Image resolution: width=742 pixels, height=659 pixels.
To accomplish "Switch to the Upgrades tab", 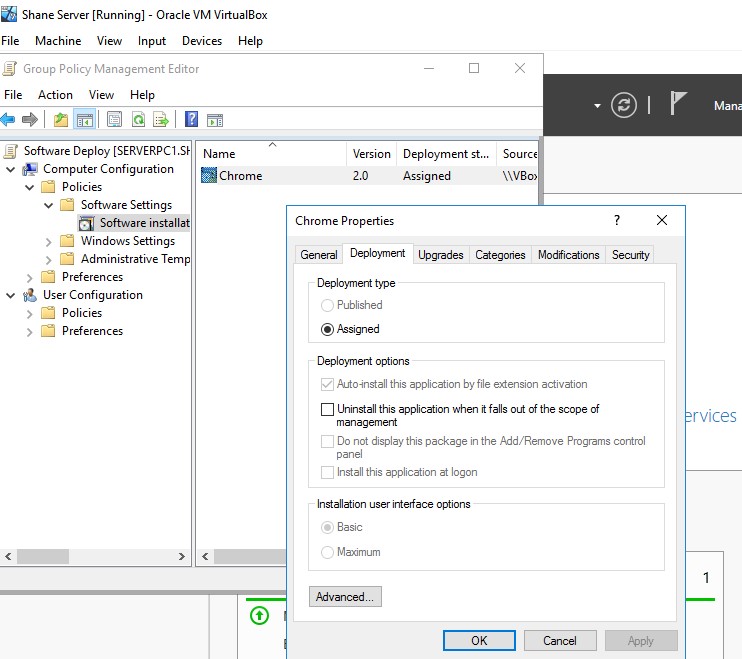I will [441, 255].
